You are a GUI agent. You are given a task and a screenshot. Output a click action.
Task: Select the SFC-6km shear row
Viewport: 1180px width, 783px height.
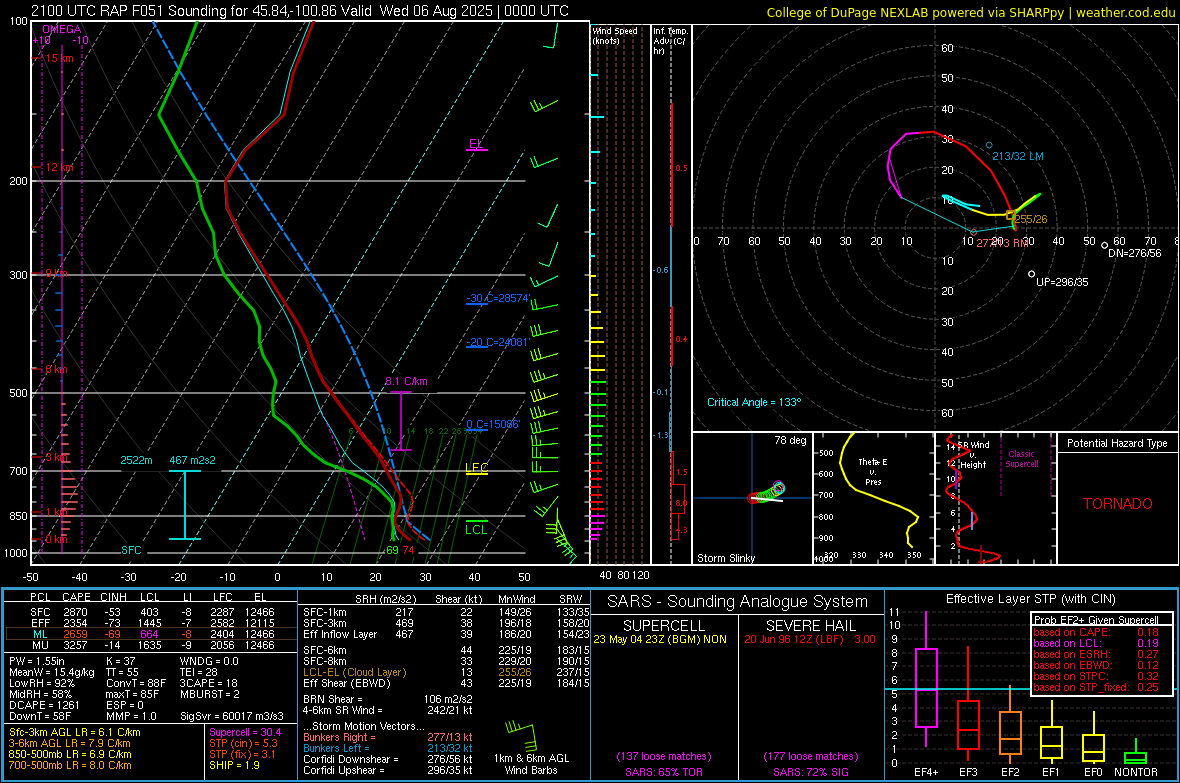446,650
